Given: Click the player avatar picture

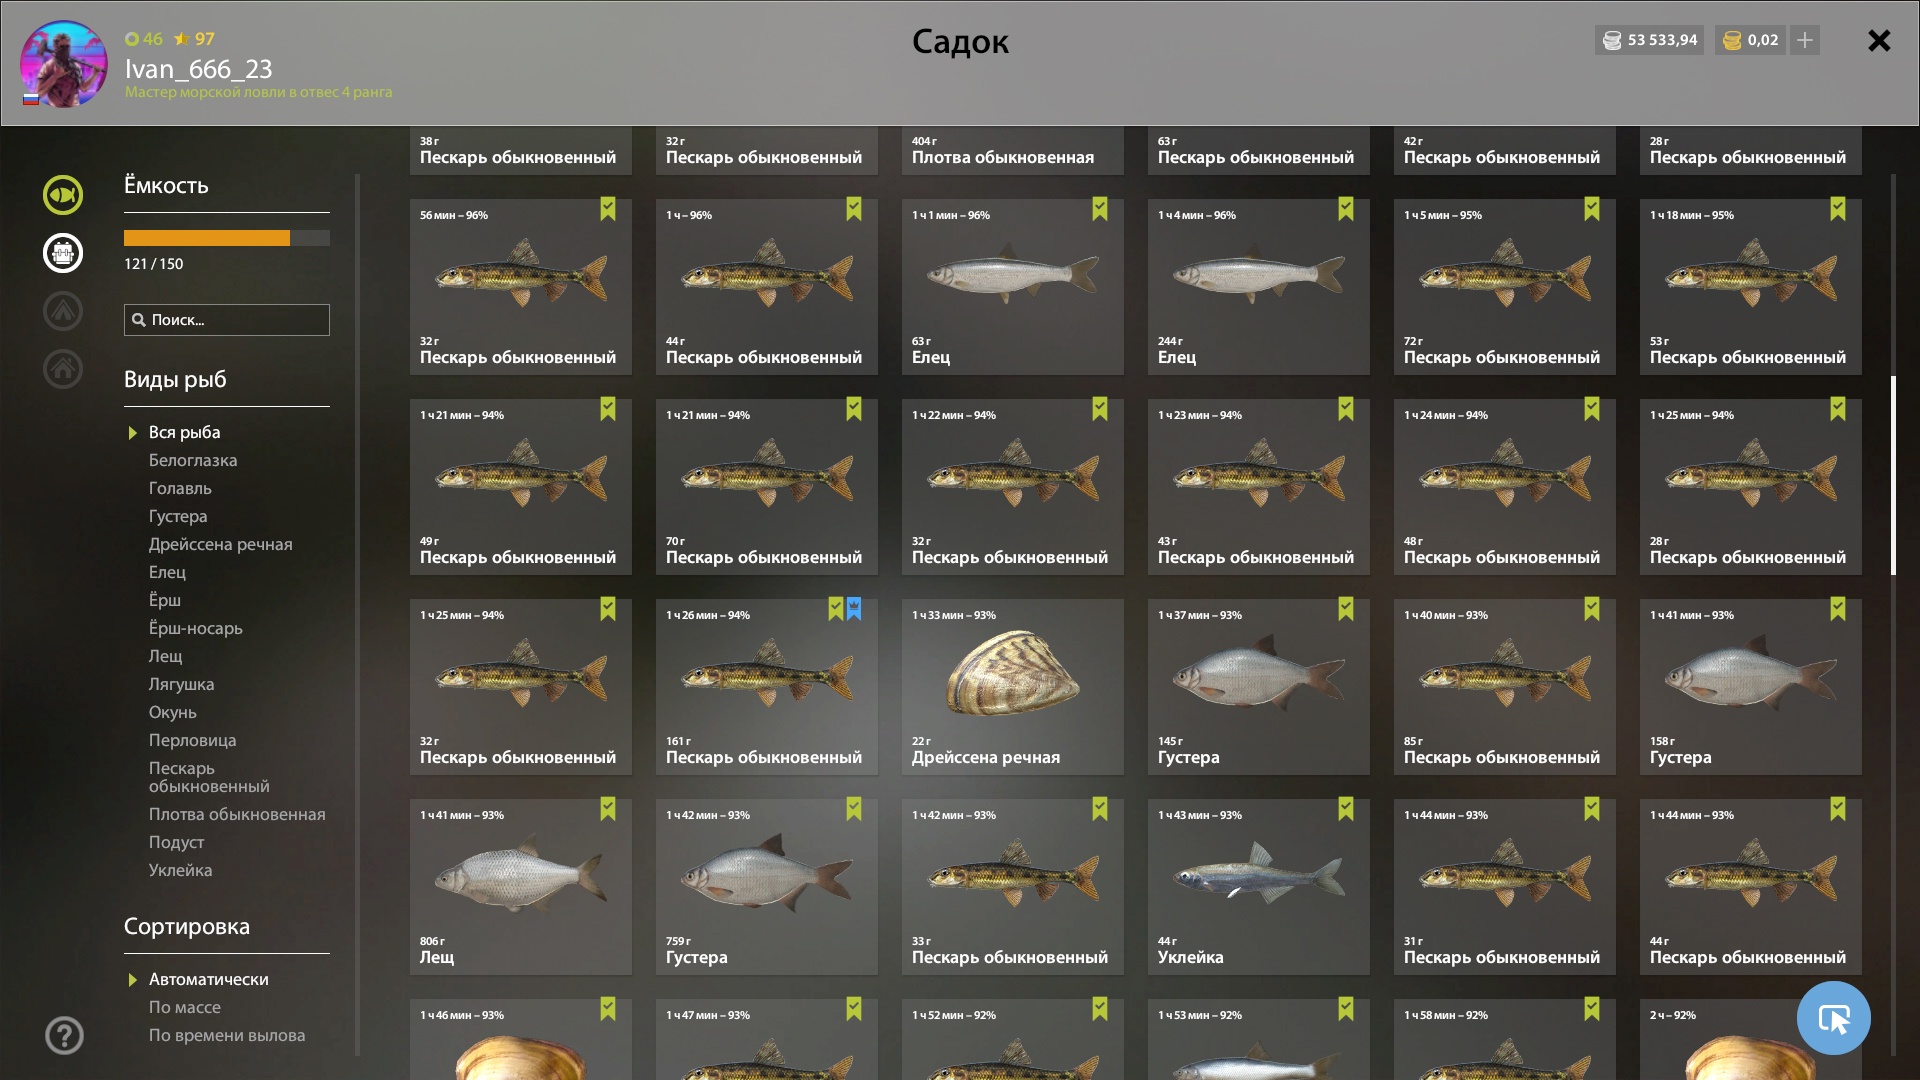Looking at the screenshot, I should (64, 64).
